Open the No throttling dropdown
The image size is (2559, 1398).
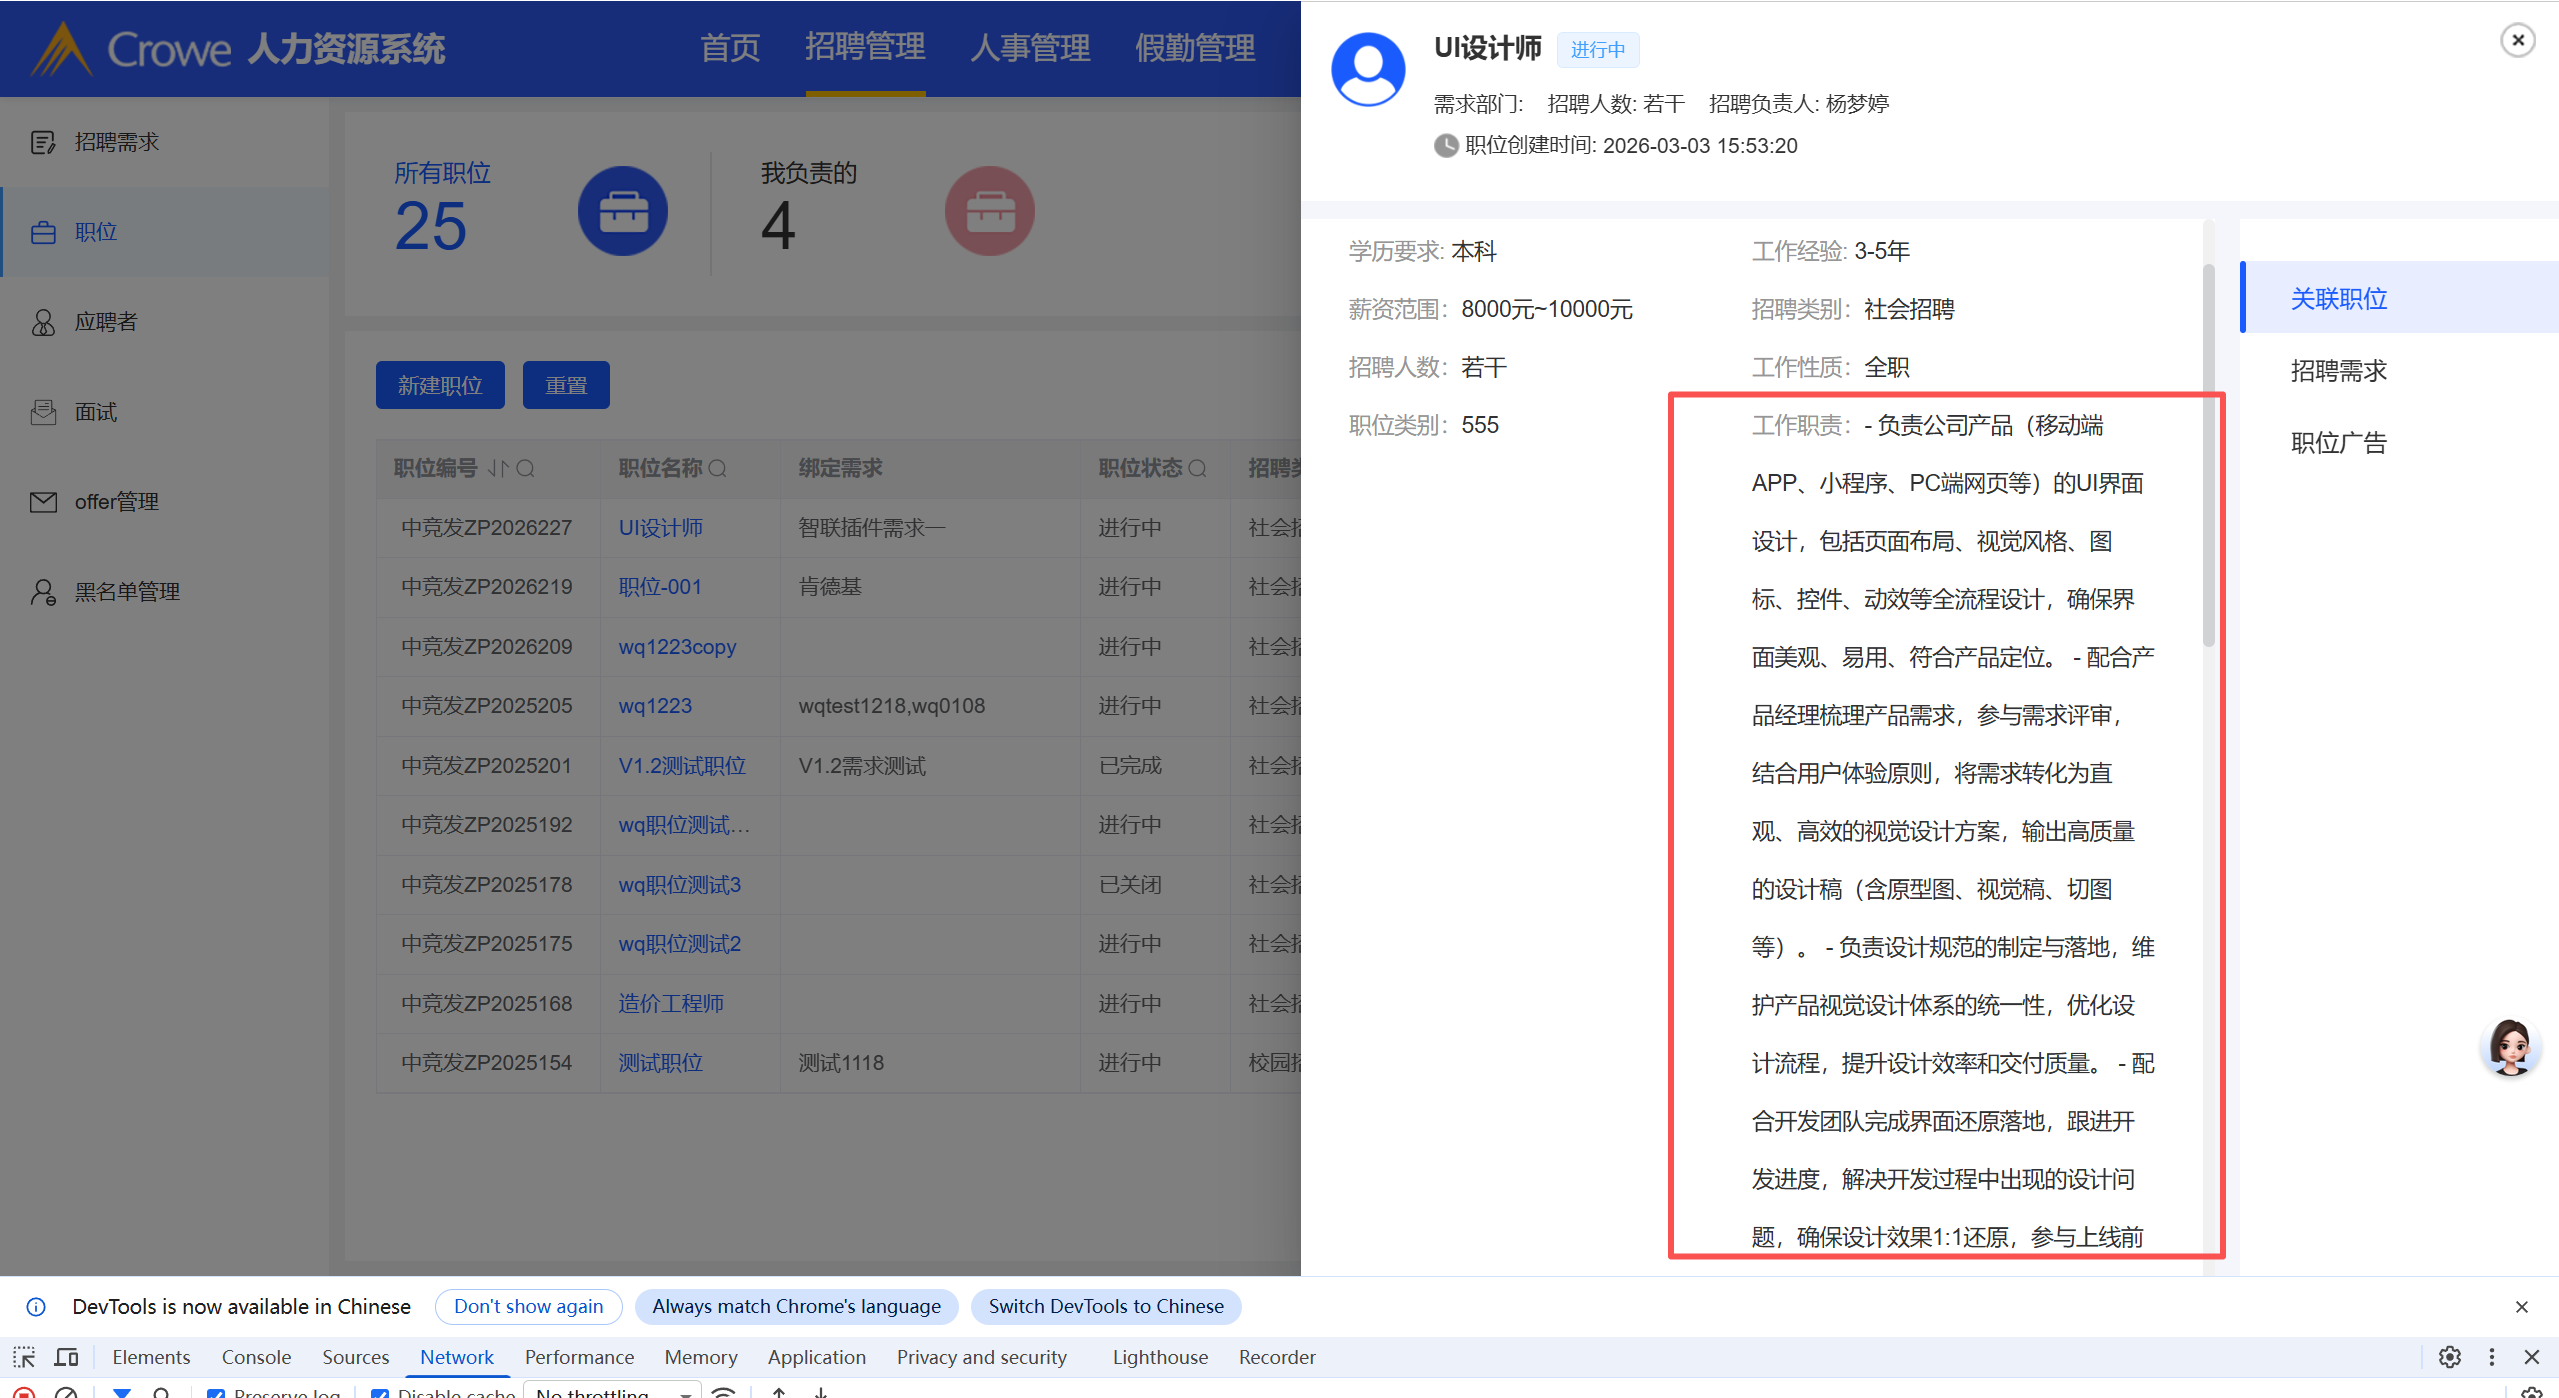[x=612, y=1392]
